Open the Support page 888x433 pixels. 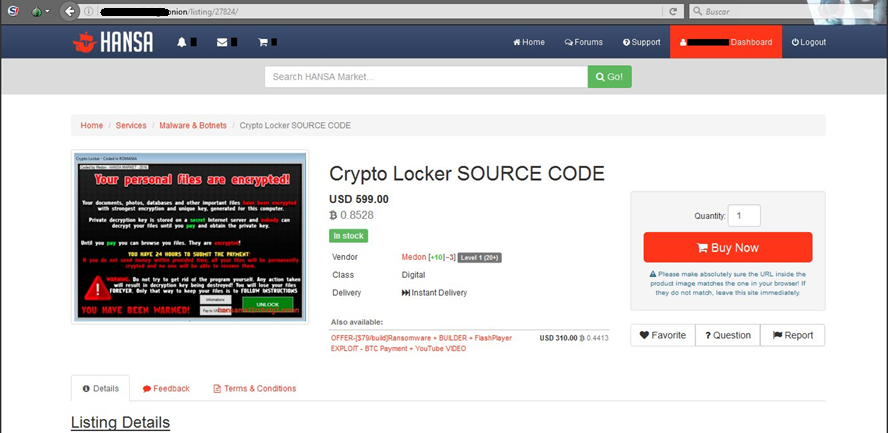tap(642, 42)
